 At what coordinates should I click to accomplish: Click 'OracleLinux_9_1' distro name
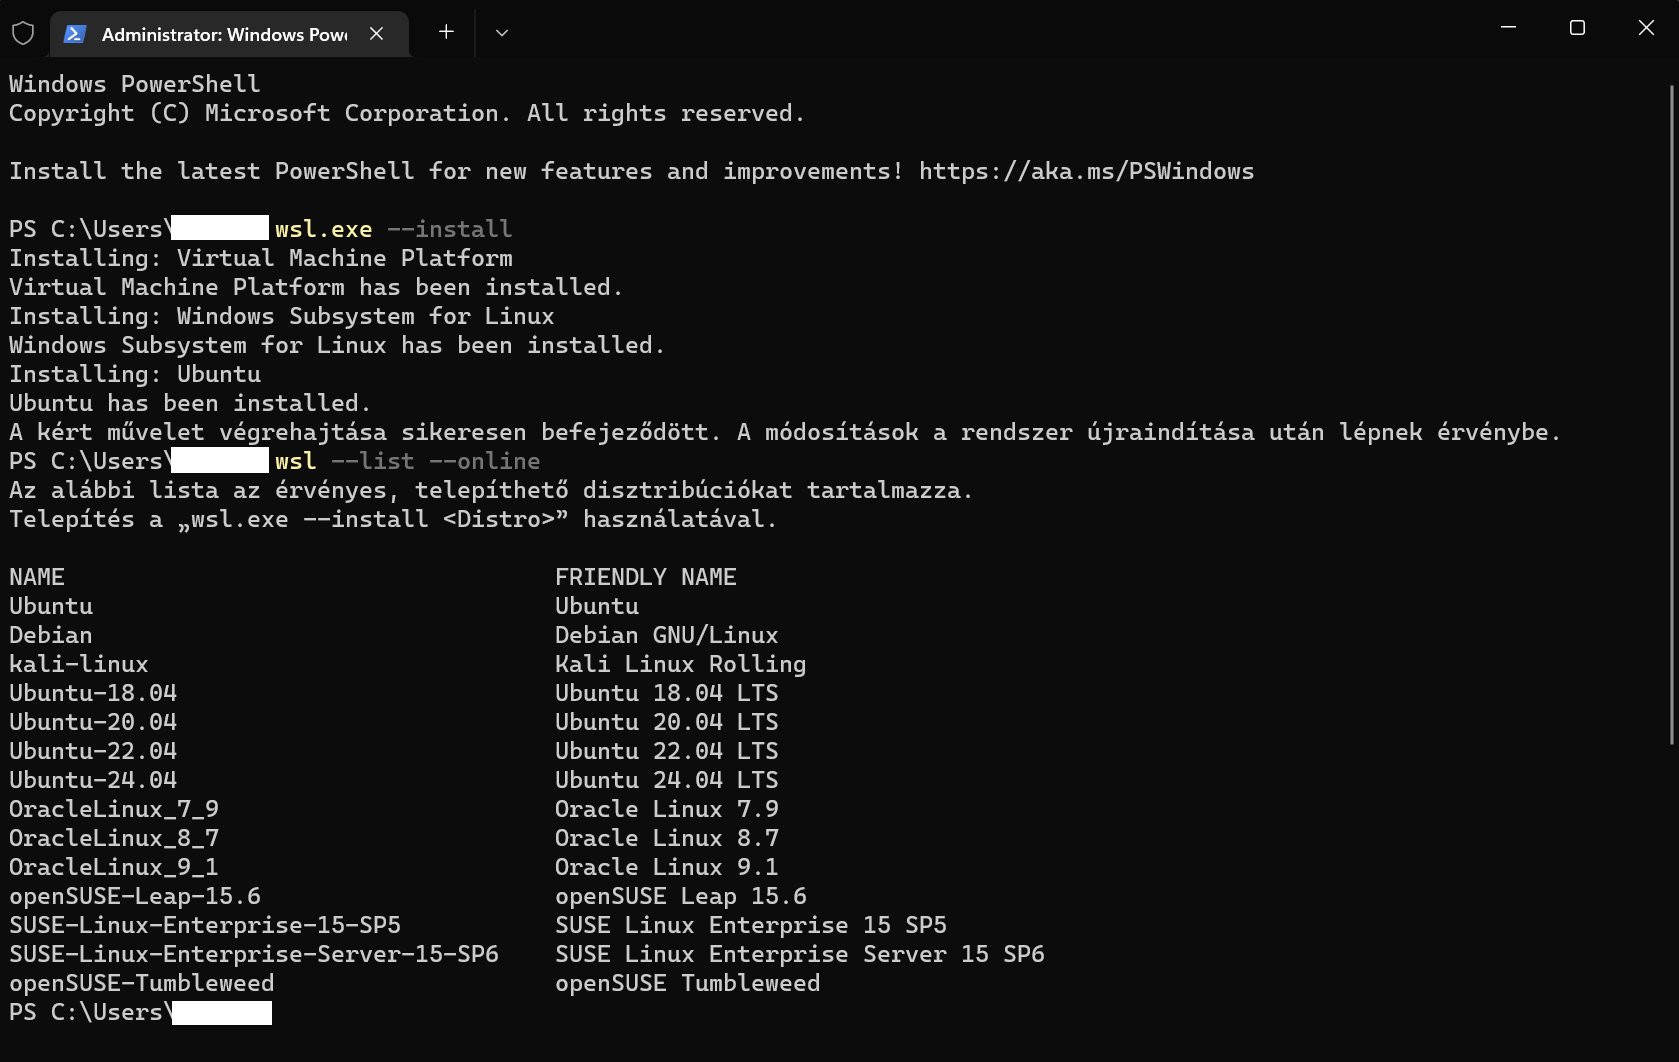(114, 867)
